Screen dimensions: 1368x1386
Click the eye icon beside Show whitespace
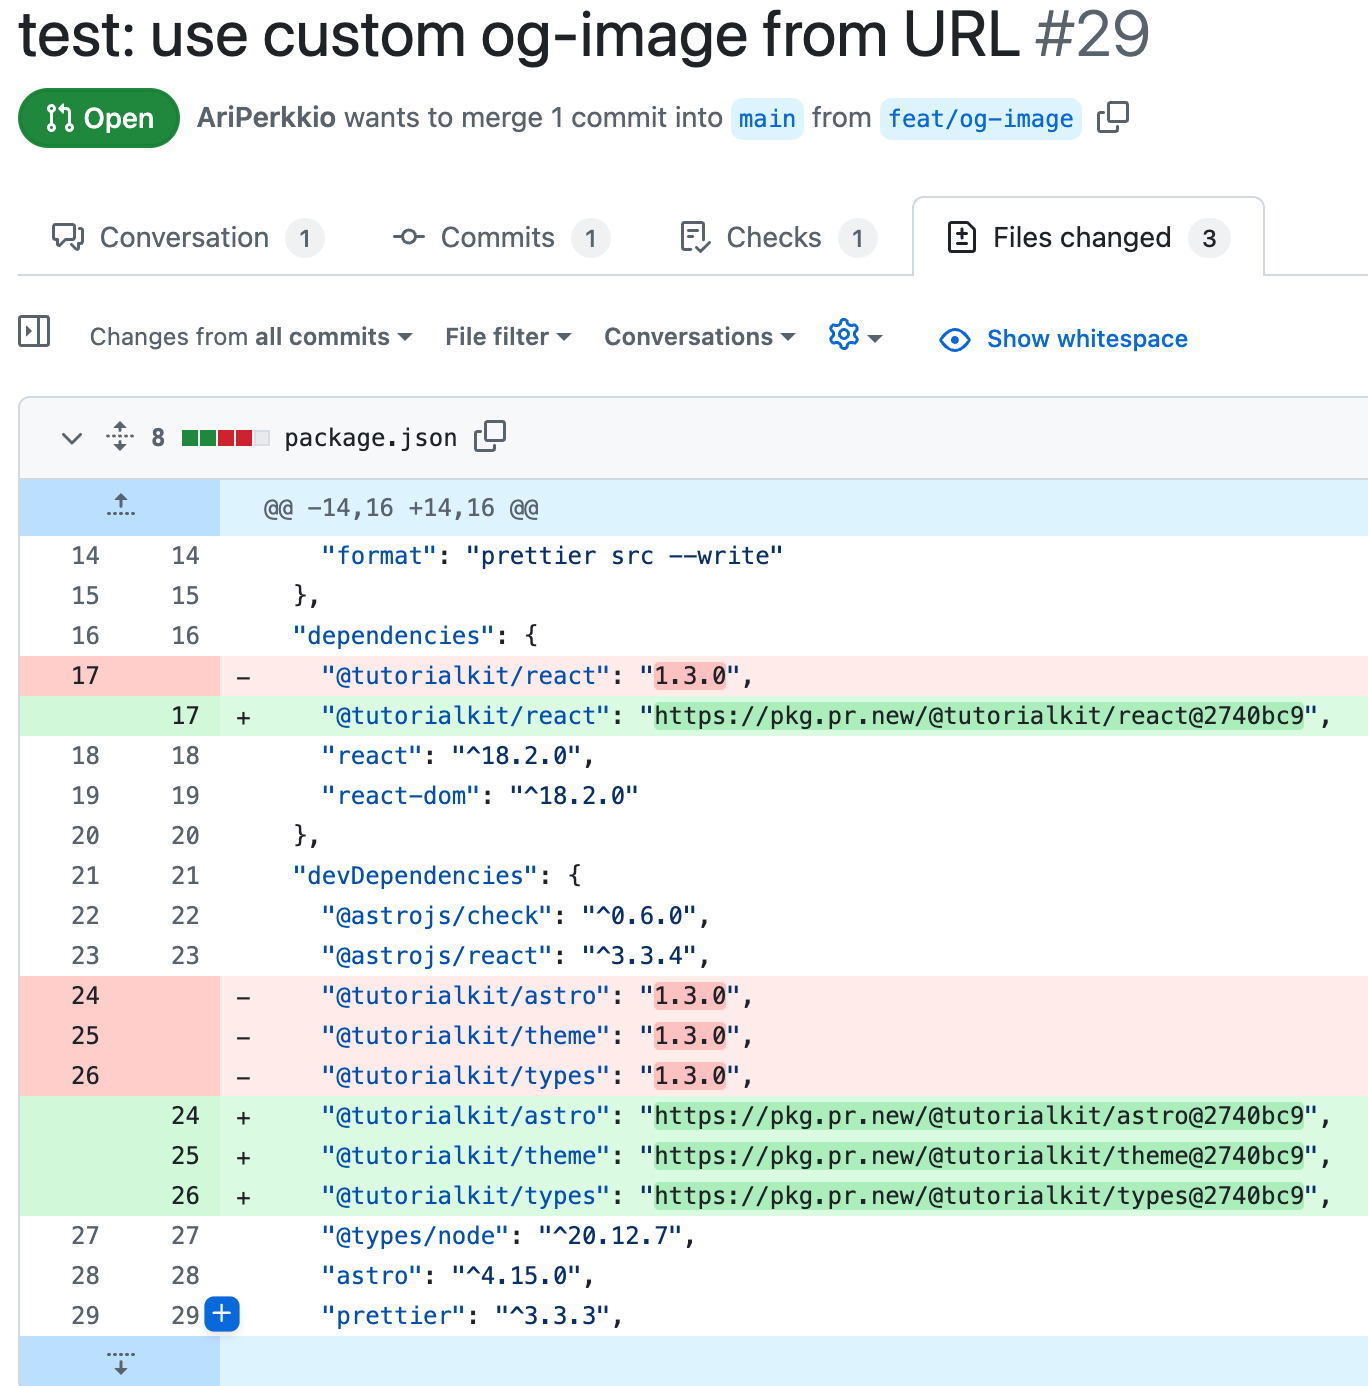[x=955, y=340]
